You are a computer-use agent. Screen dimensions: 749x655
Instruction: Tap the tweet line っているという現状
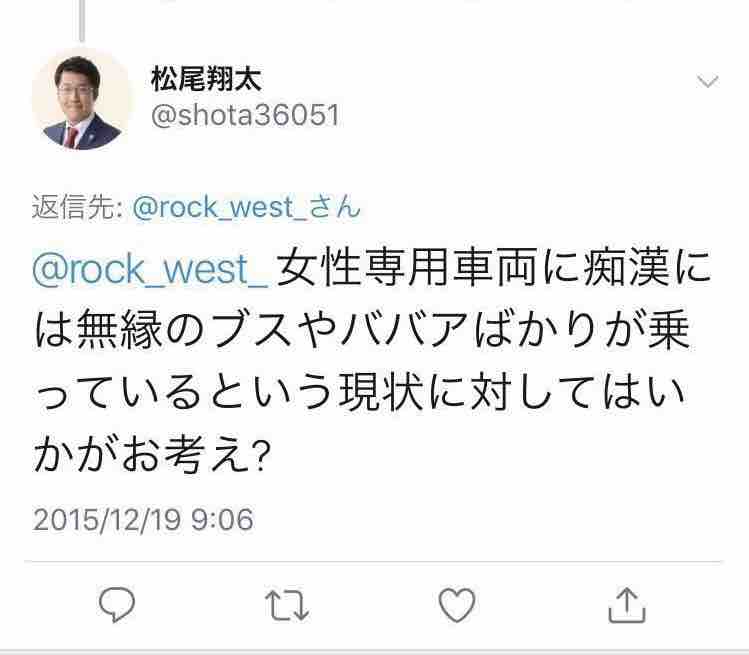pyautogui.click(x=359, y=392)
